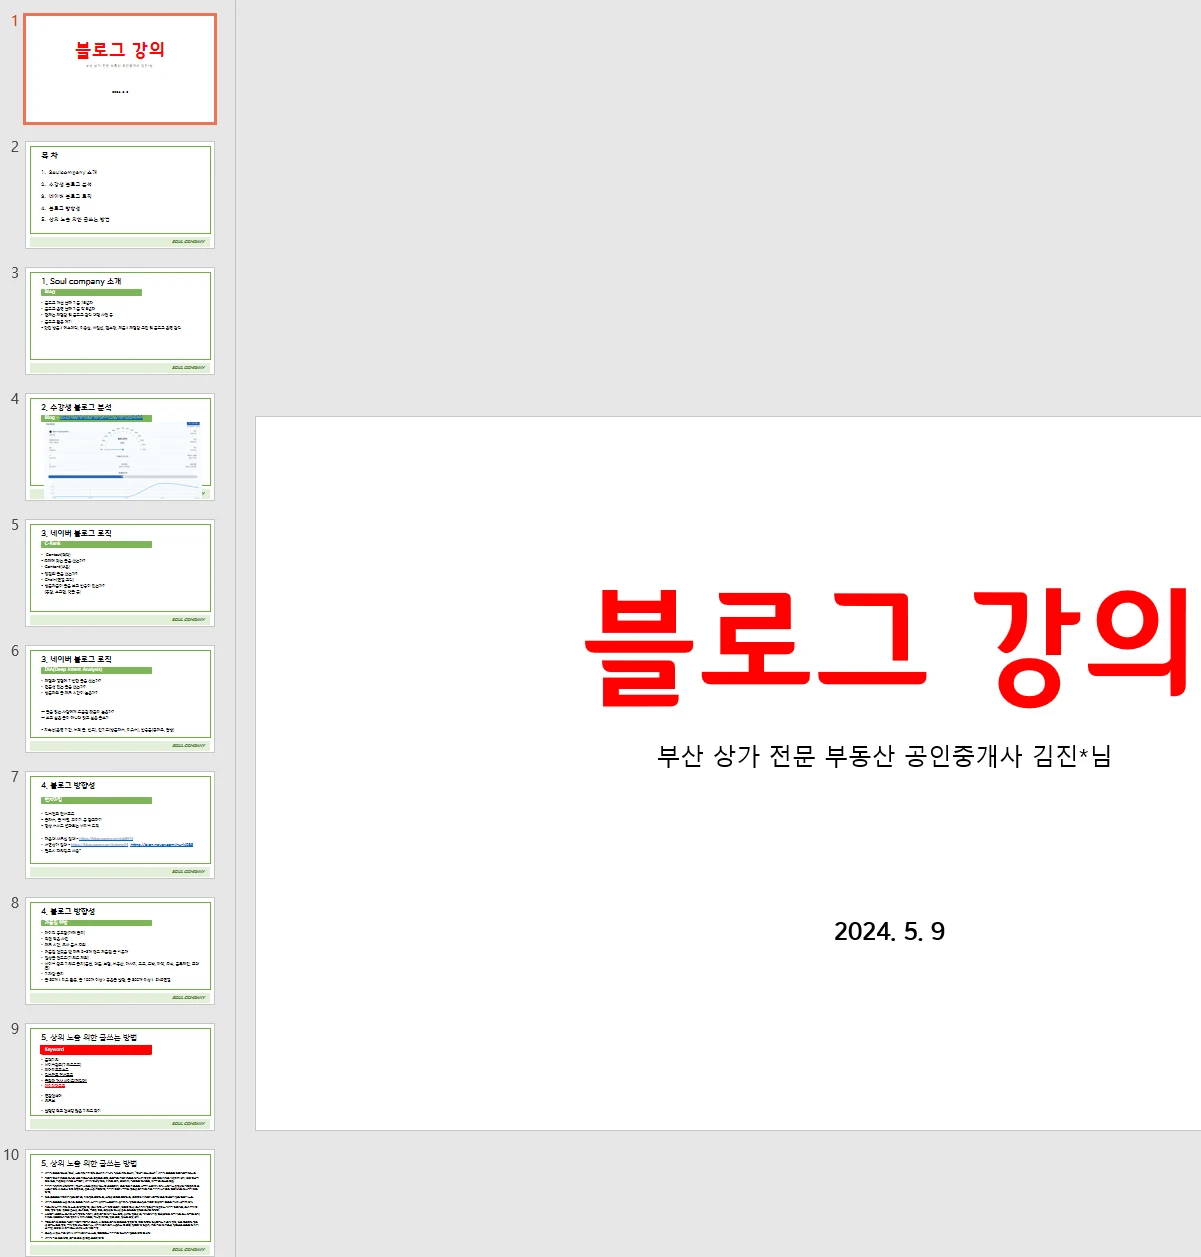Image resolution: width=1201 pixels, height=1257 pixels.
Task: Click the red Keyword header bar on slide 9
Action: (x=95, y=1049)
